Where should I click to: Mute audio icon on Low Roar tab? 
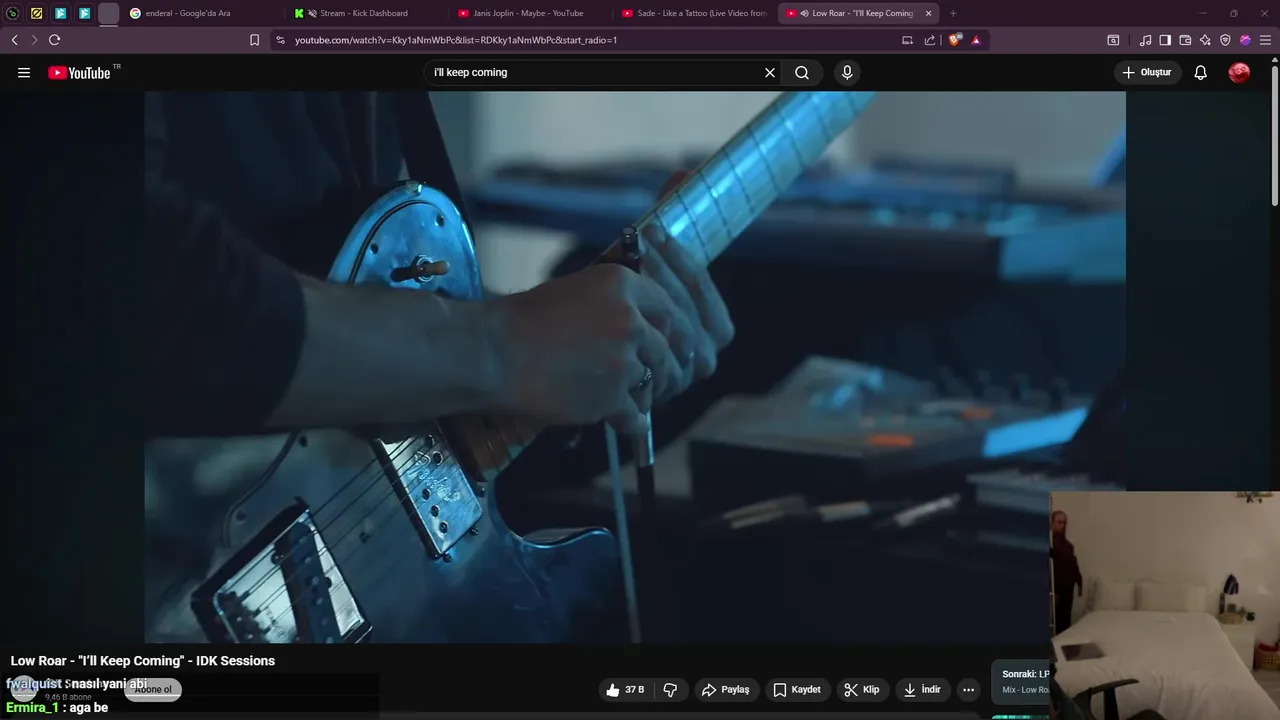805,13
